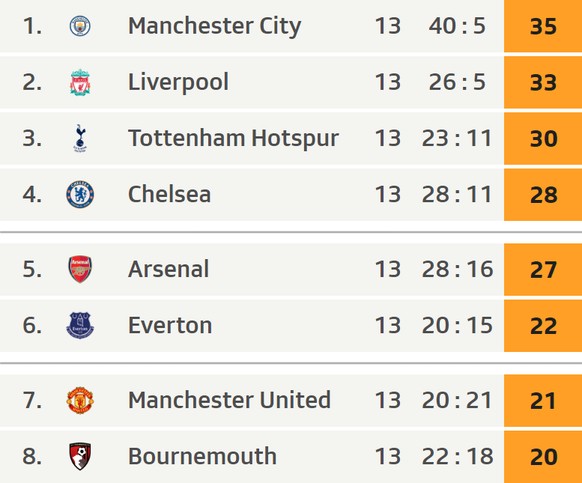582x483 pixels.
Task: Click the Bournemouth club crest
Action: pyautogui.click(x=80, y=456)
